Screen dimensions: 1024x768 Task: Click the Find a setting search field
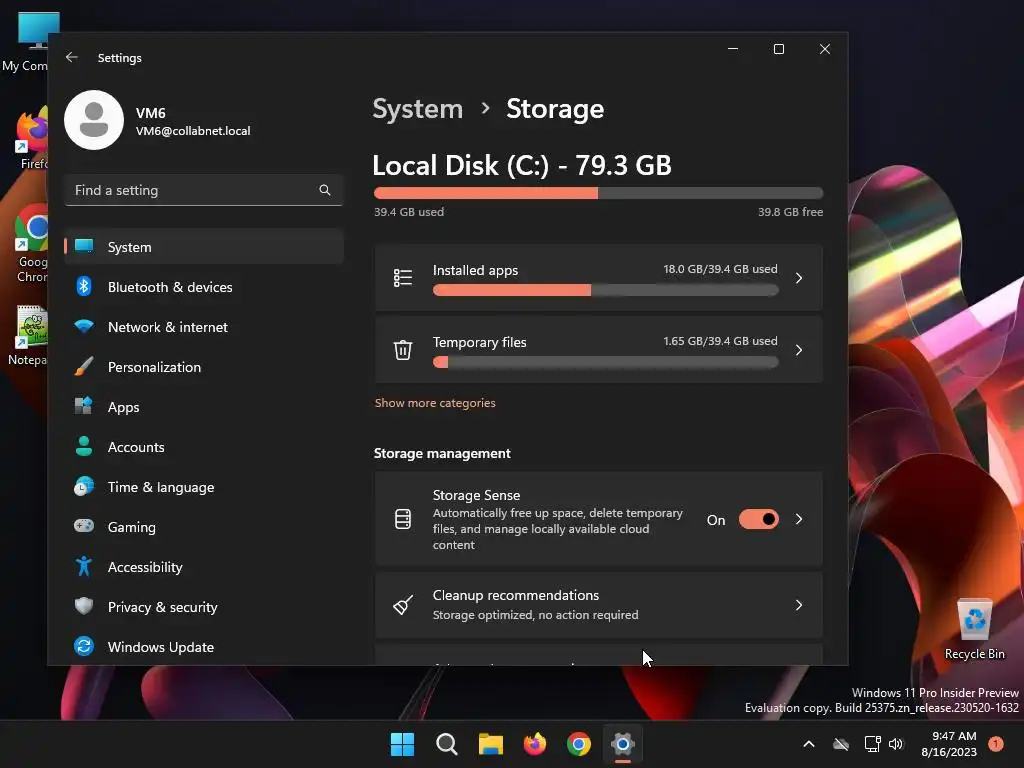204,190
